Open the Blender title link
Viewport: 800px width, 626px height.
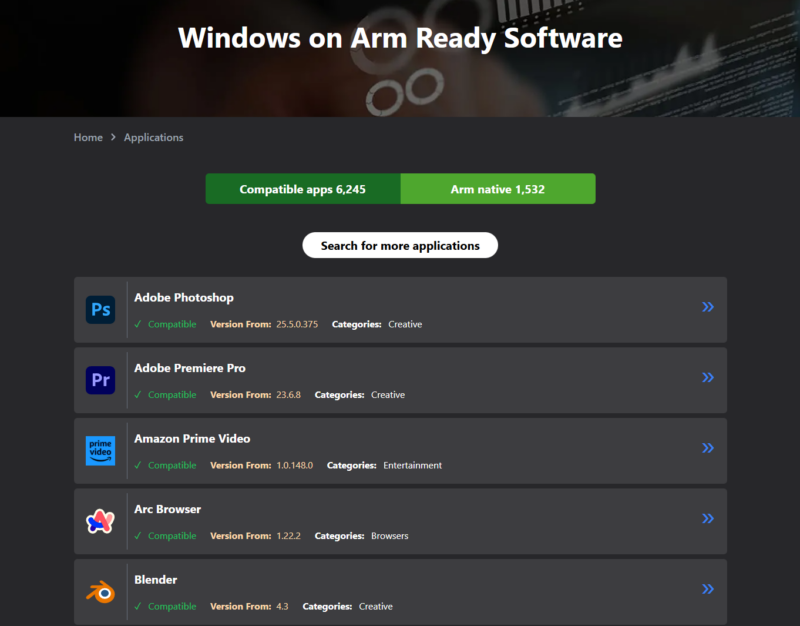point(156,580)
